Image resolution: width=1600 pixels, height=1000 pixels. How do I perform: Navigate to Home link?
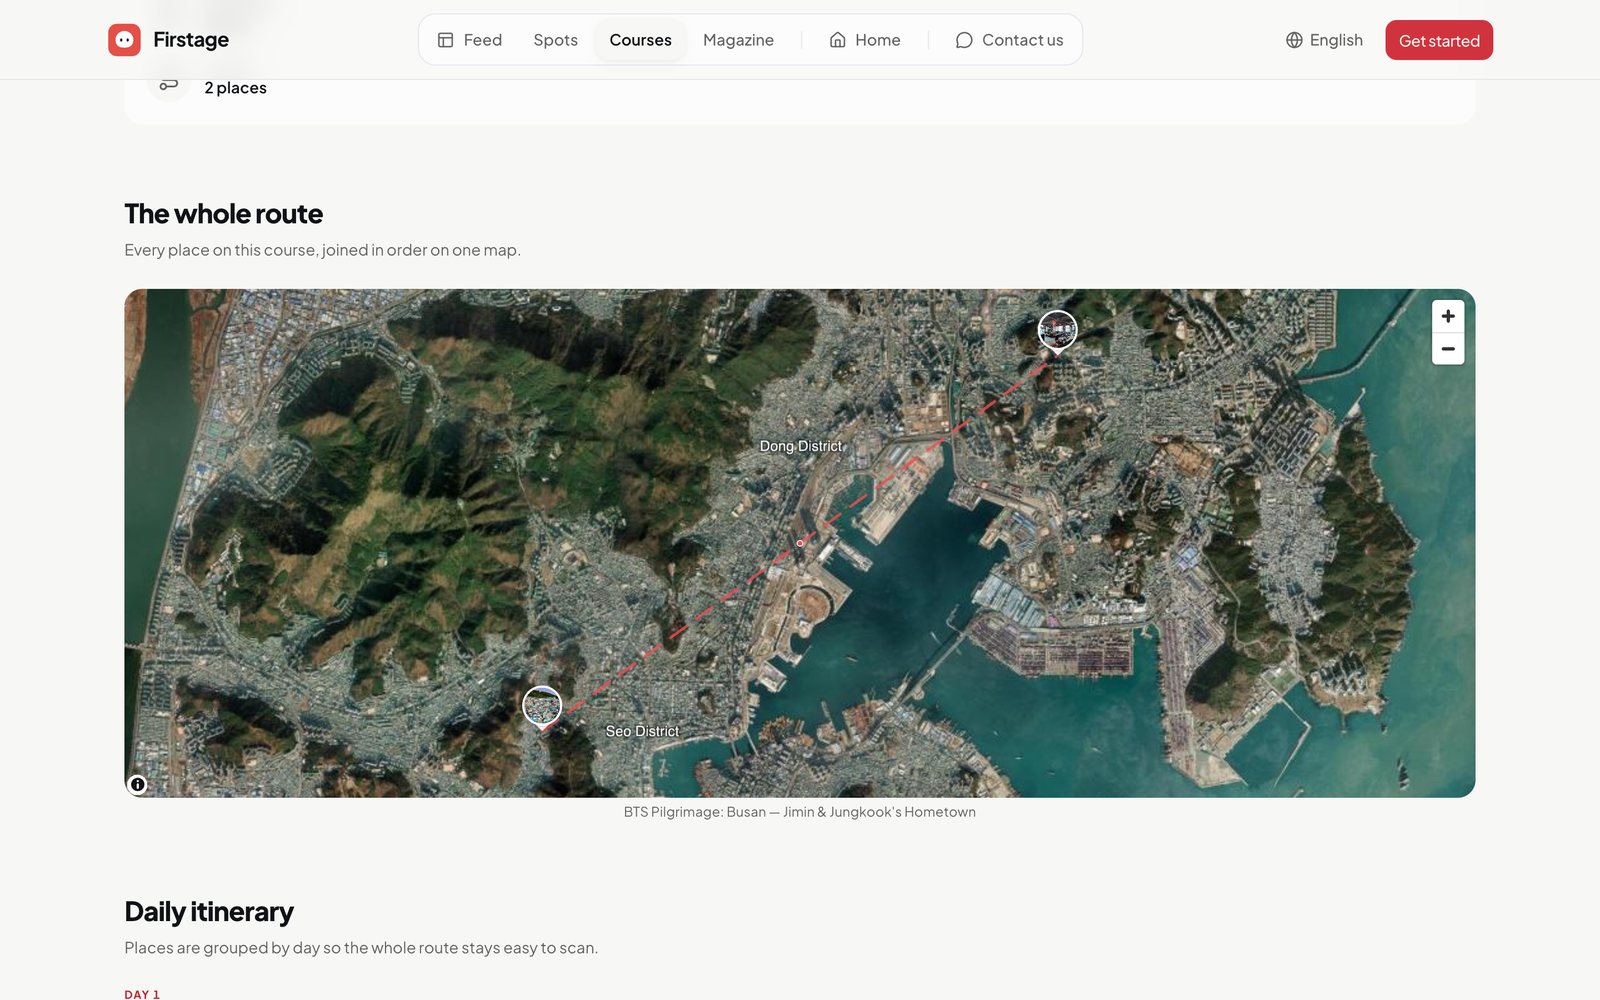(x=865, y=40)
